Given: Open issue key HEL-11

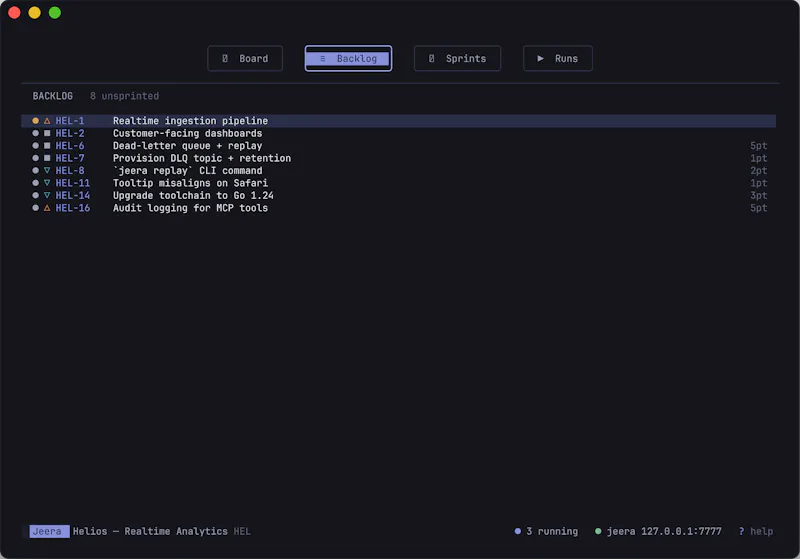Looking at the screenshot, I should (72, 183).
